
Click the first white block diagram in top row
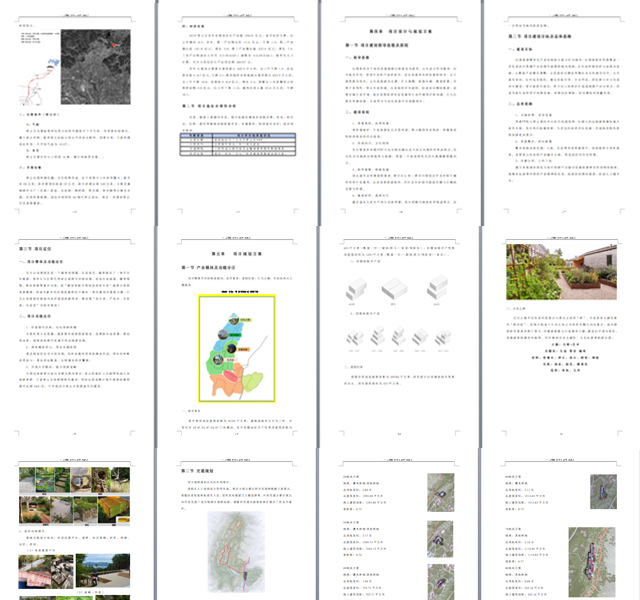click(356, 289)
